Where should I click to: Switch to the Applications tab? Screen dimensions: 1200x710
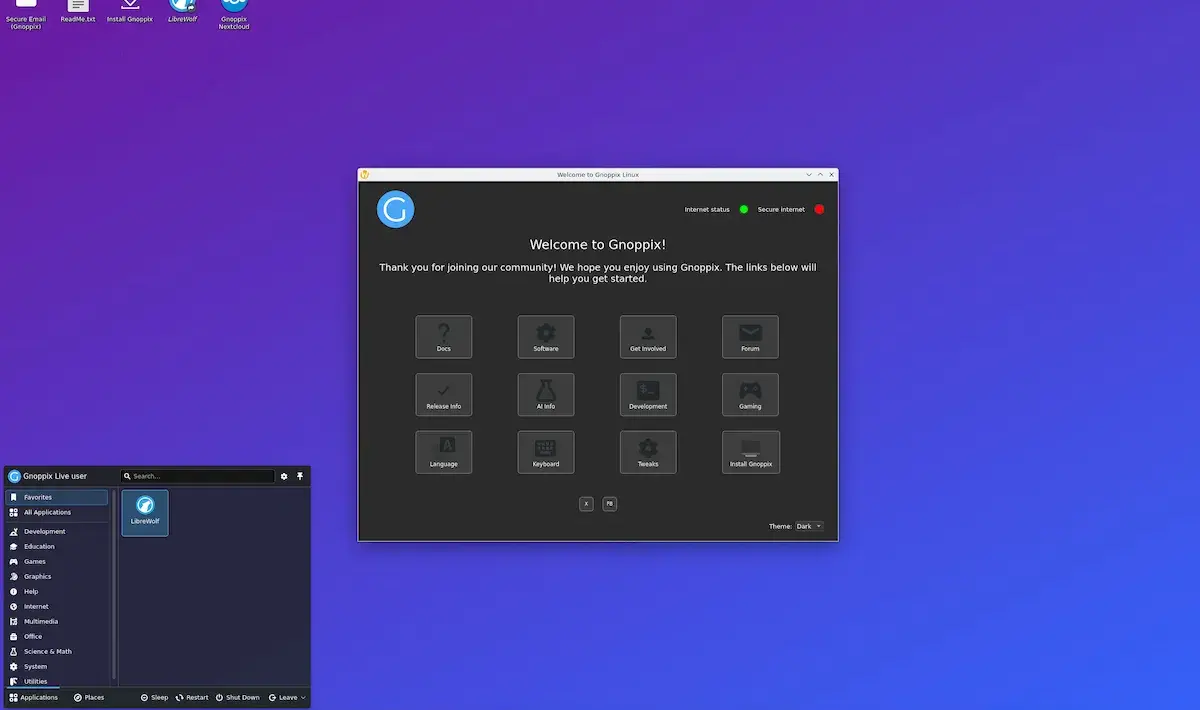[34, 697]
